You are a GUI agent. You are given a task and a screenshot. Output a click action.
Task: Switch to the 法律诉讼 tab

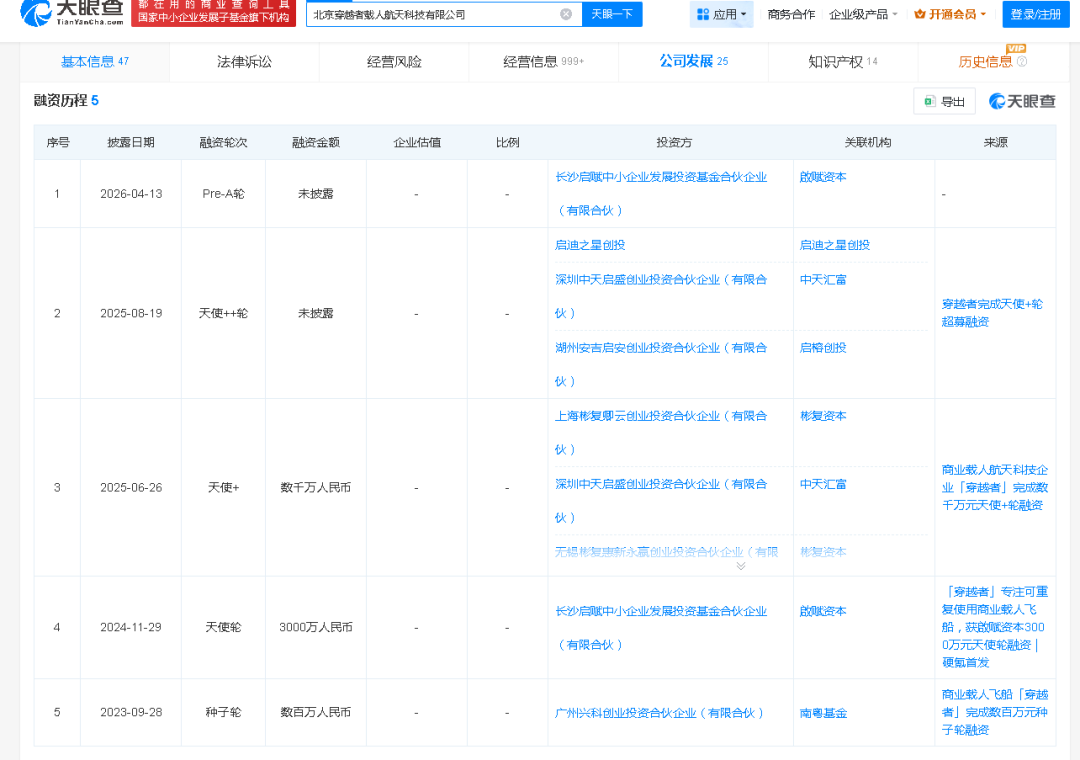coord(244,61)
